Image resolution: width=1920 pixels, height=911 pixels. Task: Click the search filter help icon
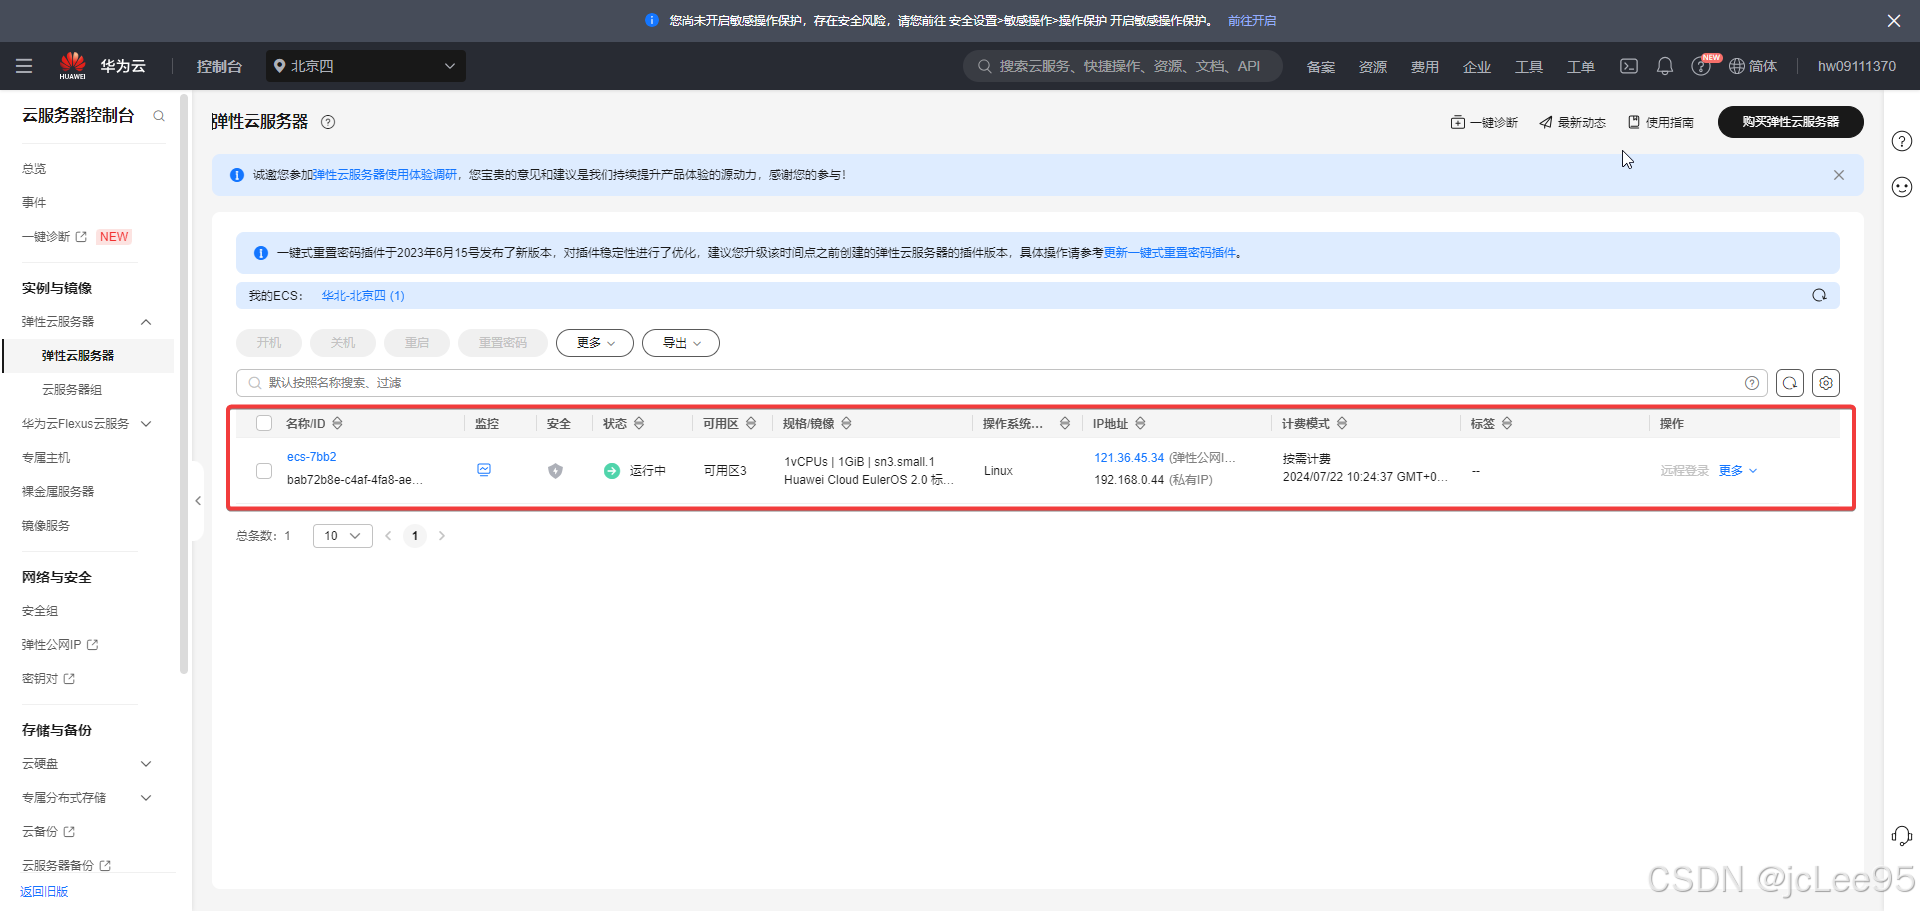pos(1752,383)
